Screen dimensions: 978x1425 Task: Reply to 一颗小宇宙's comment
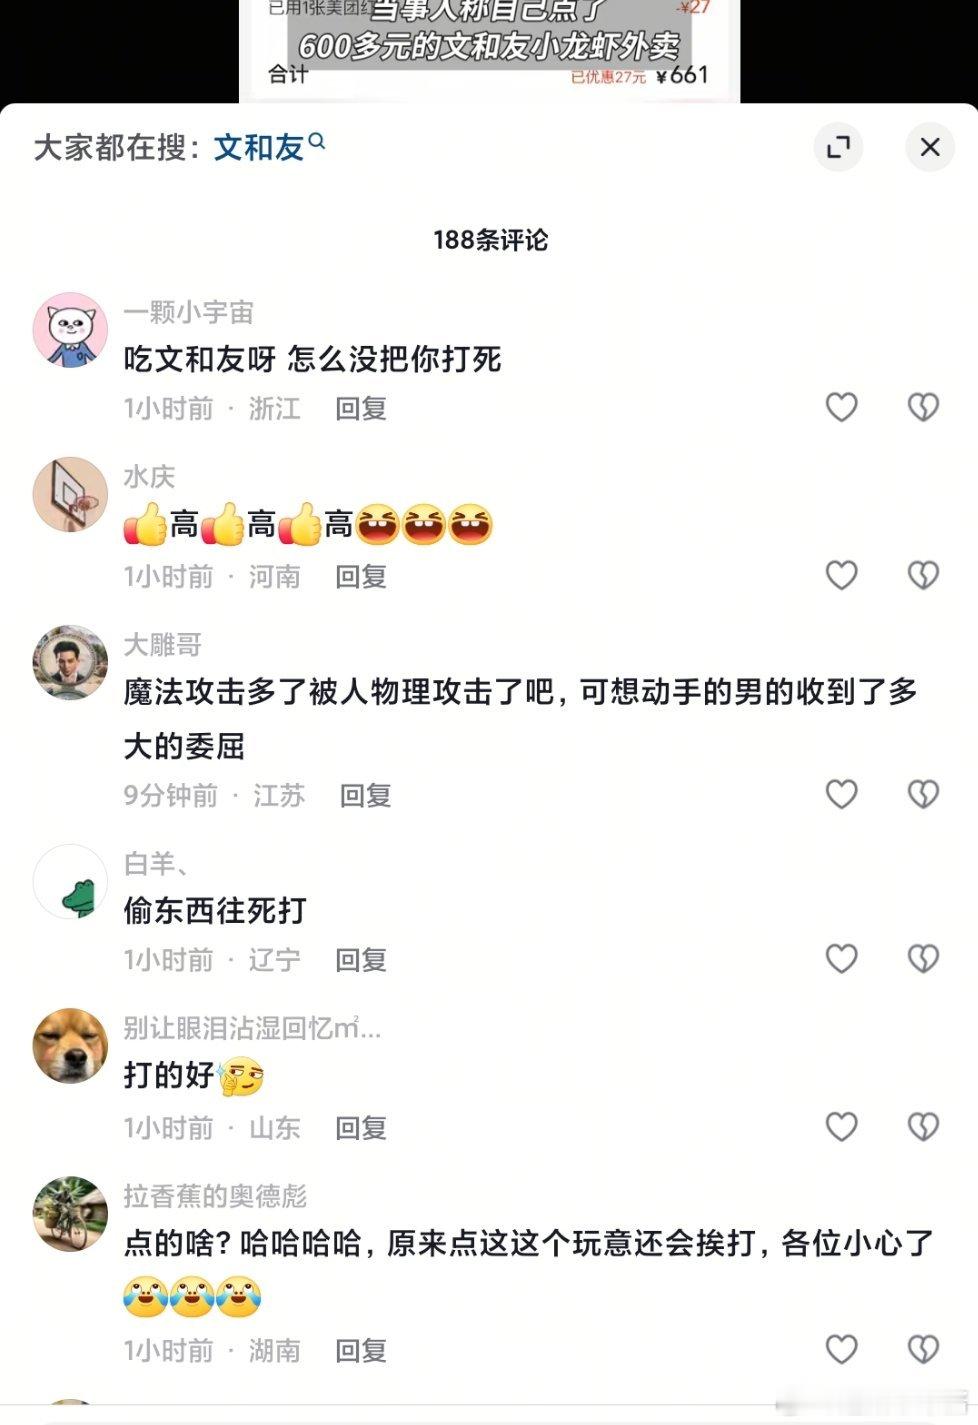[361, 408]
